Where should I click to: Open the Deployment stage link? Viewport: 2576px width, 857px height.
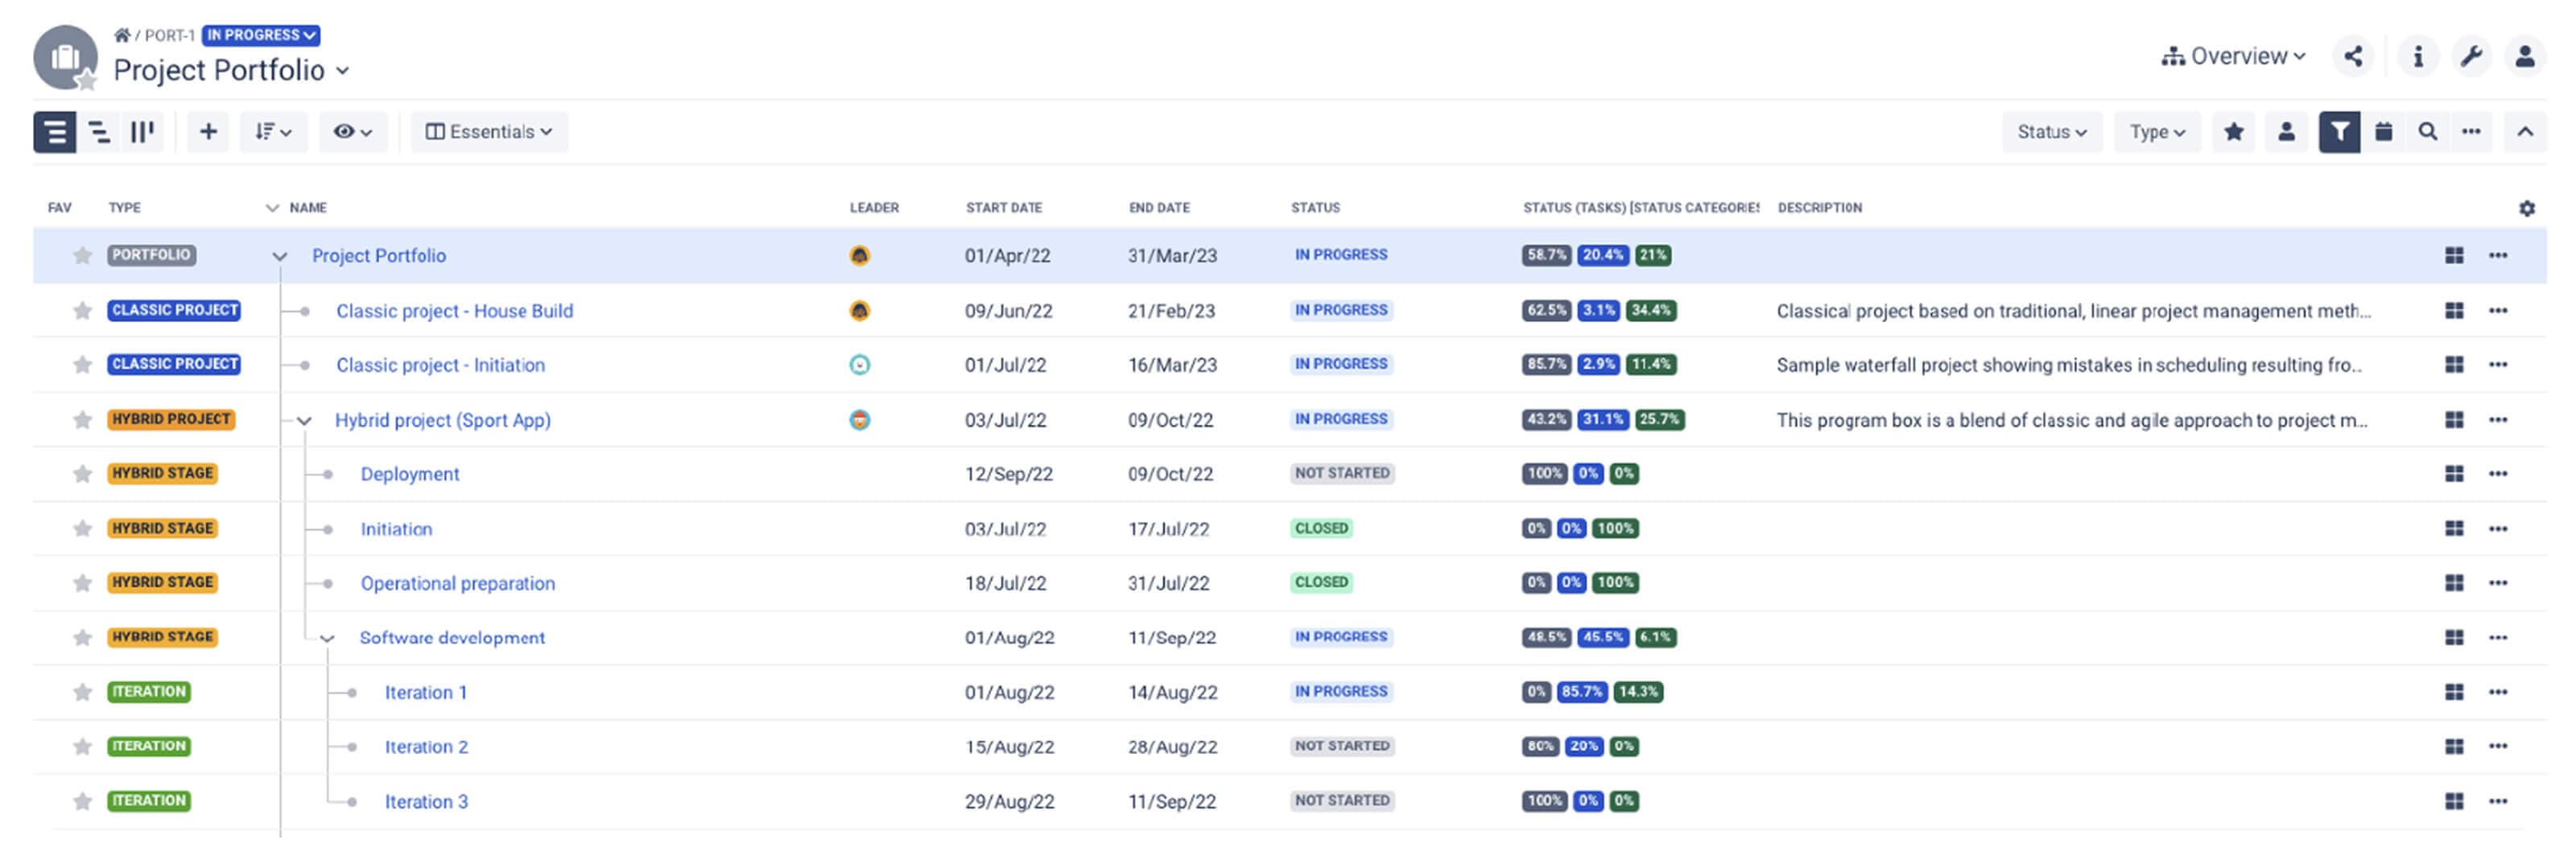(x=410, y=474)
